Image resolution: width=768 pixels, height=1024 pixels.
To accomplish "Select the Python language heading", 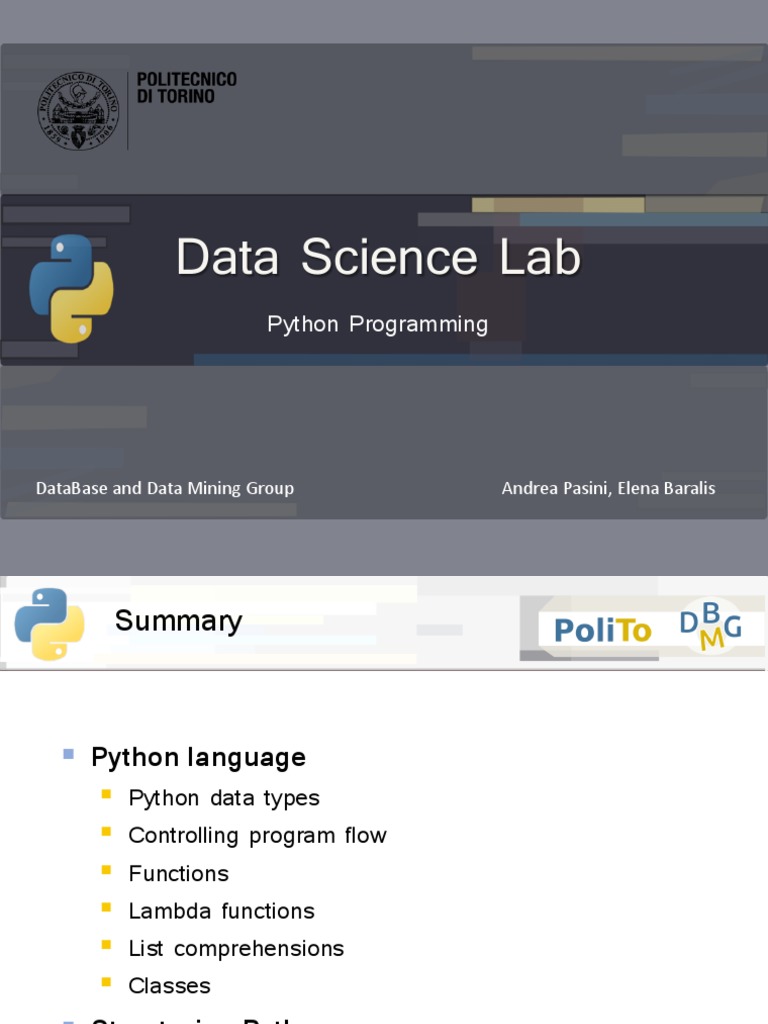I will click(198, 757).
